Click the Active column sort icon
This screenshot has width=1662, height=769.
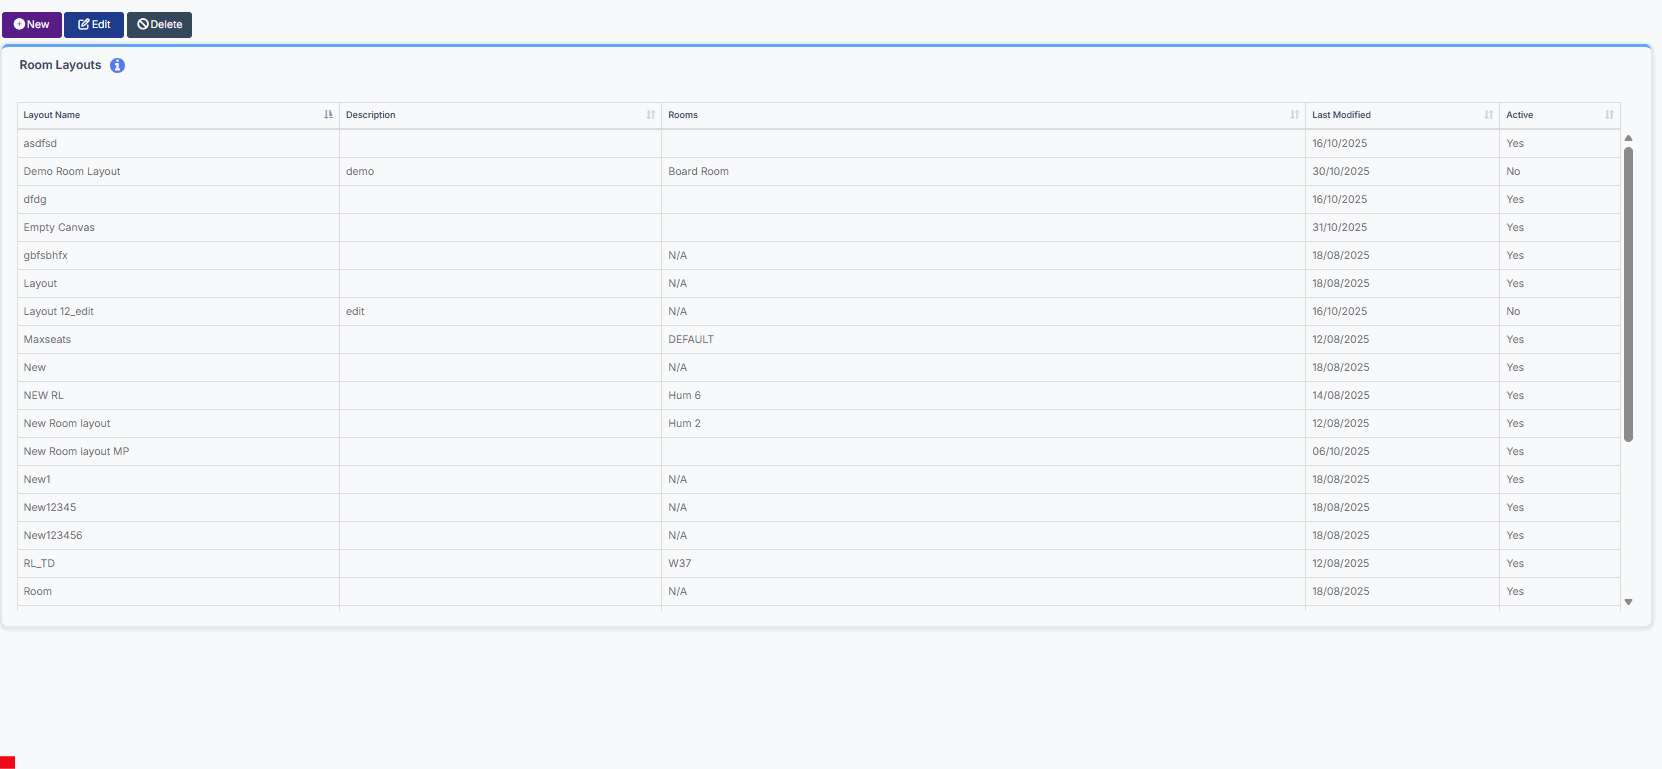1609,115
